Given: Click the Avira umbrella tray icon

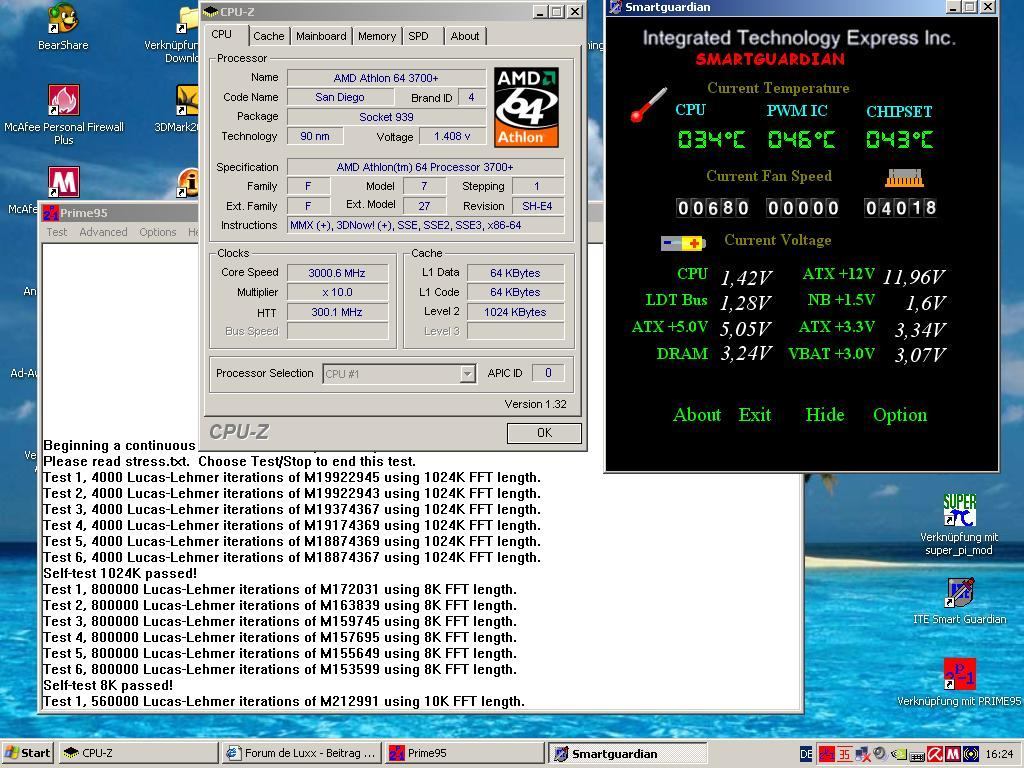Looking at the screenshot, I should point(935,754).
